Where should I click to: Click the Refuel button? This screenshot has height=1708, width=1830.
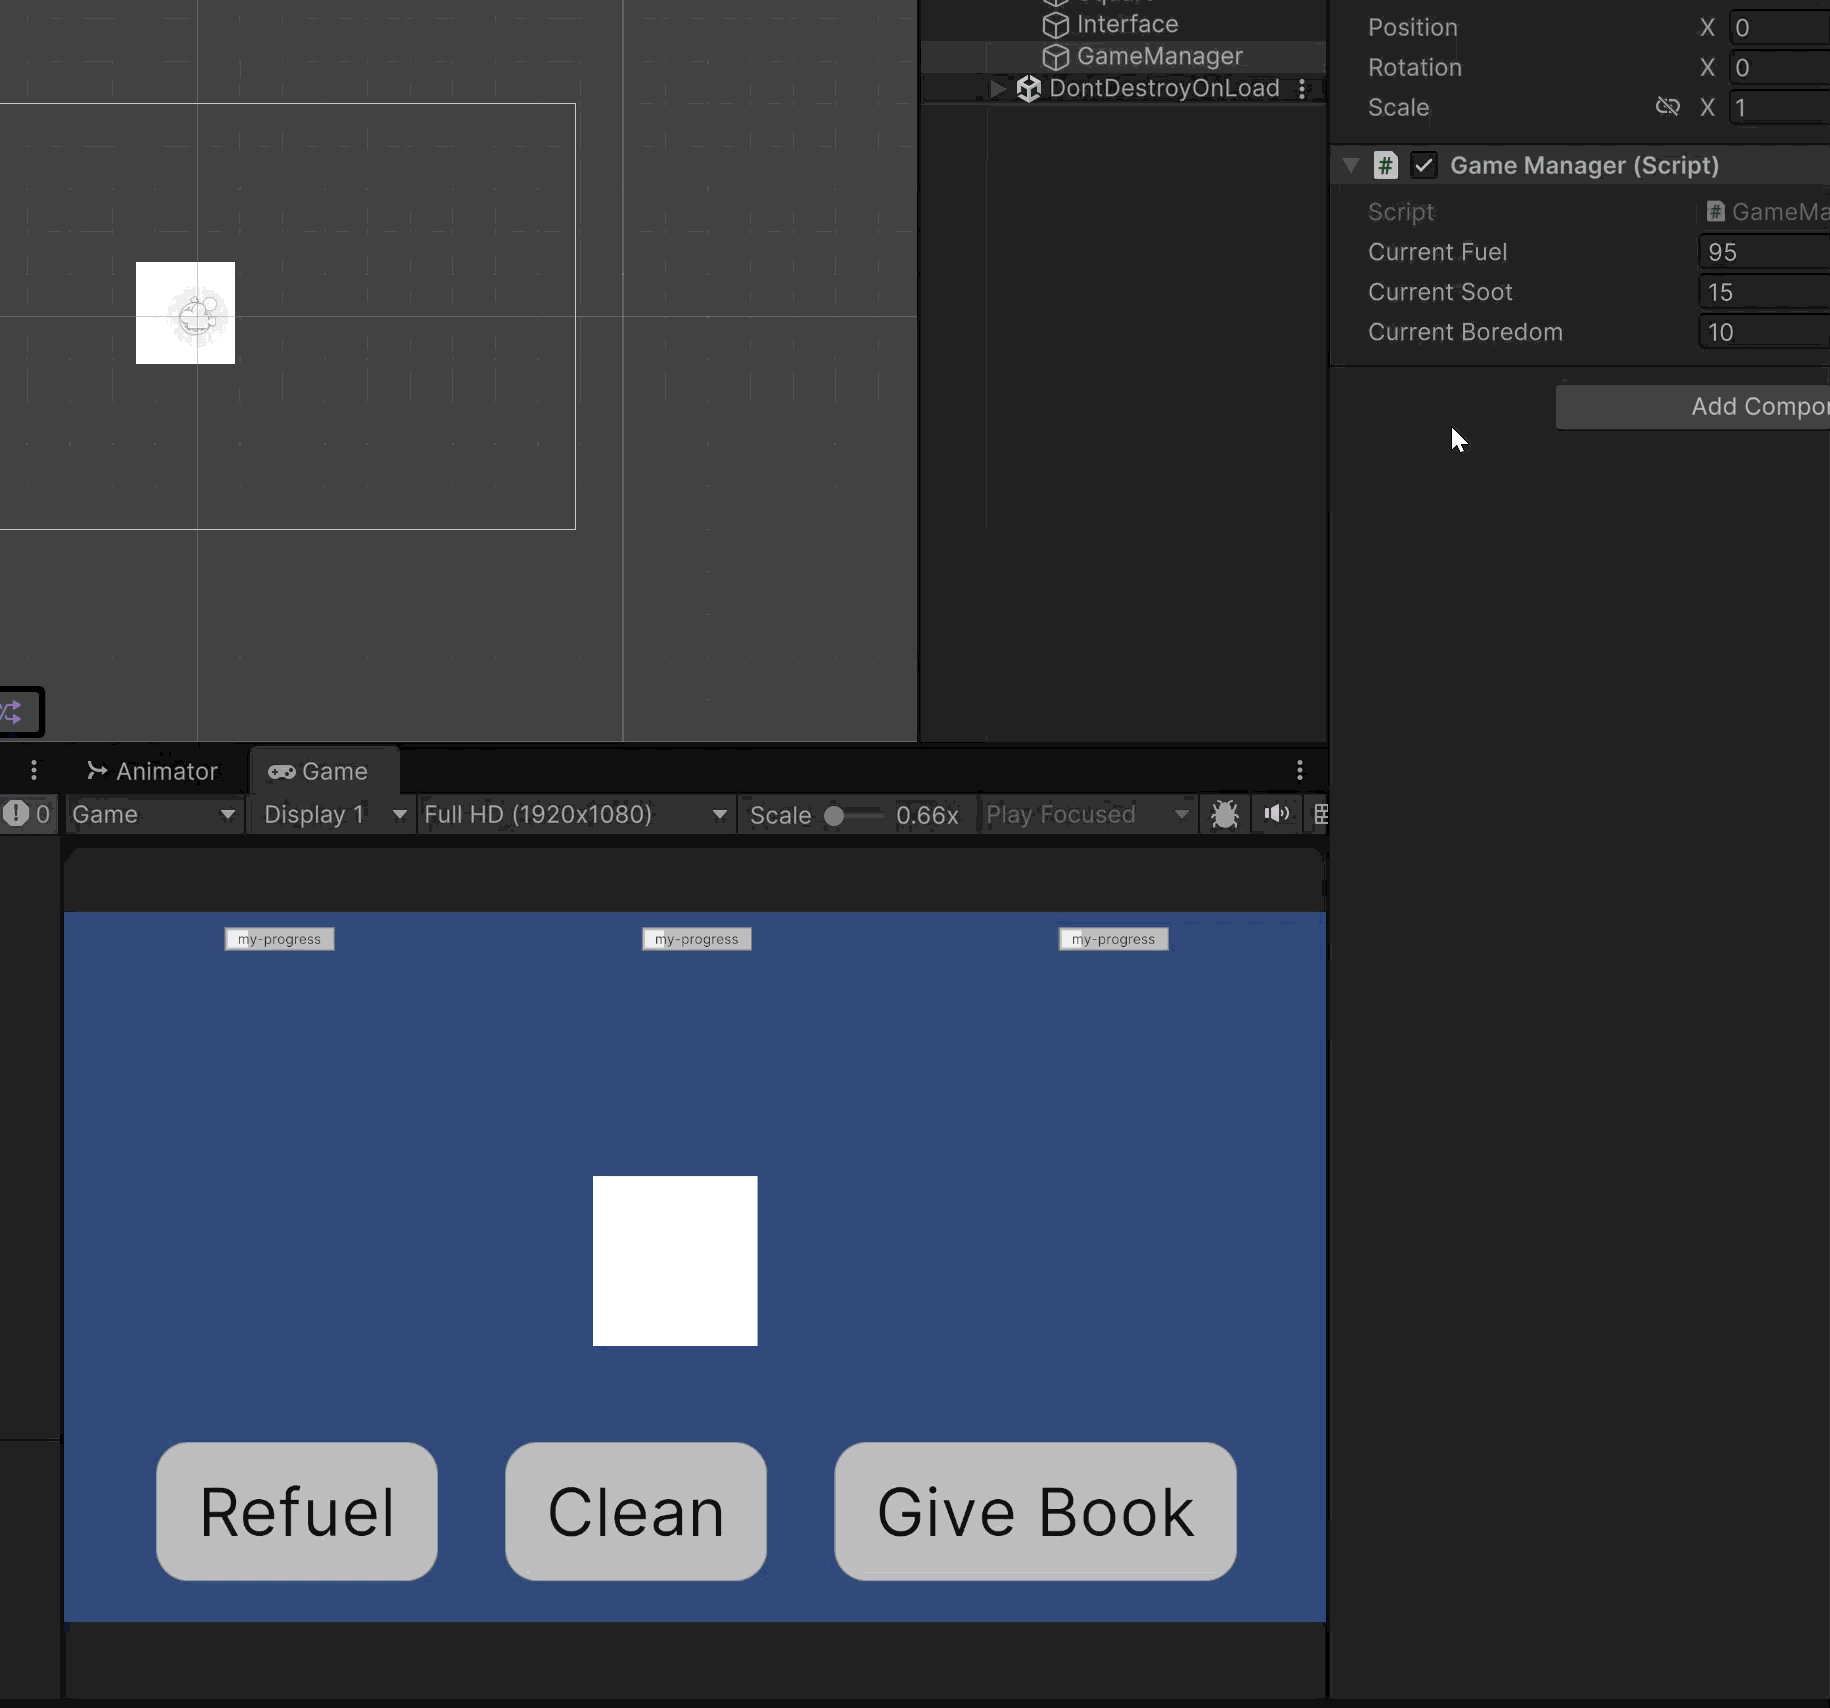[x=297, y=1511]
